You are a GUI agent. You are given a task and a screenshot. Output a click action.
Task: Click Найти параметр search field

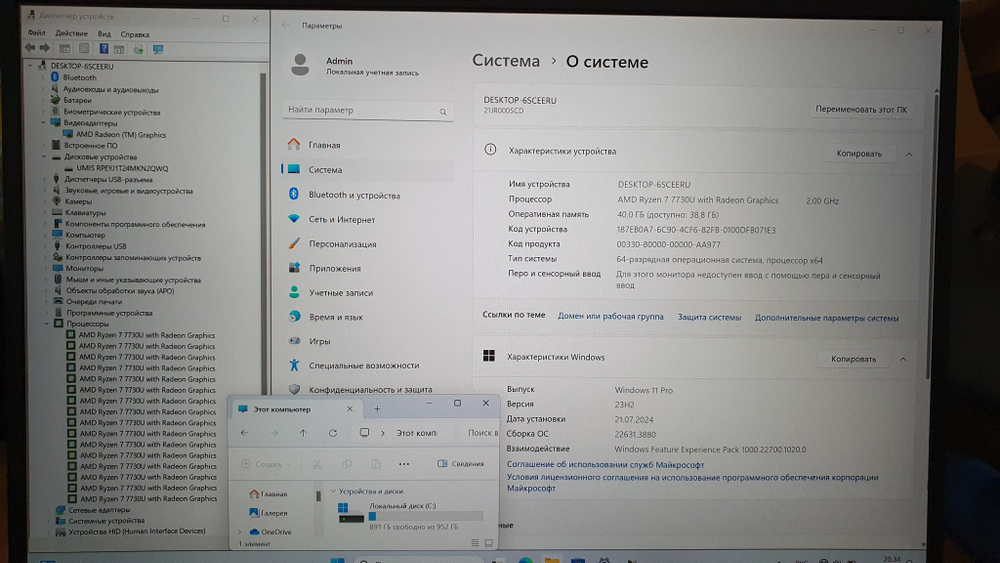coord(367,110)
